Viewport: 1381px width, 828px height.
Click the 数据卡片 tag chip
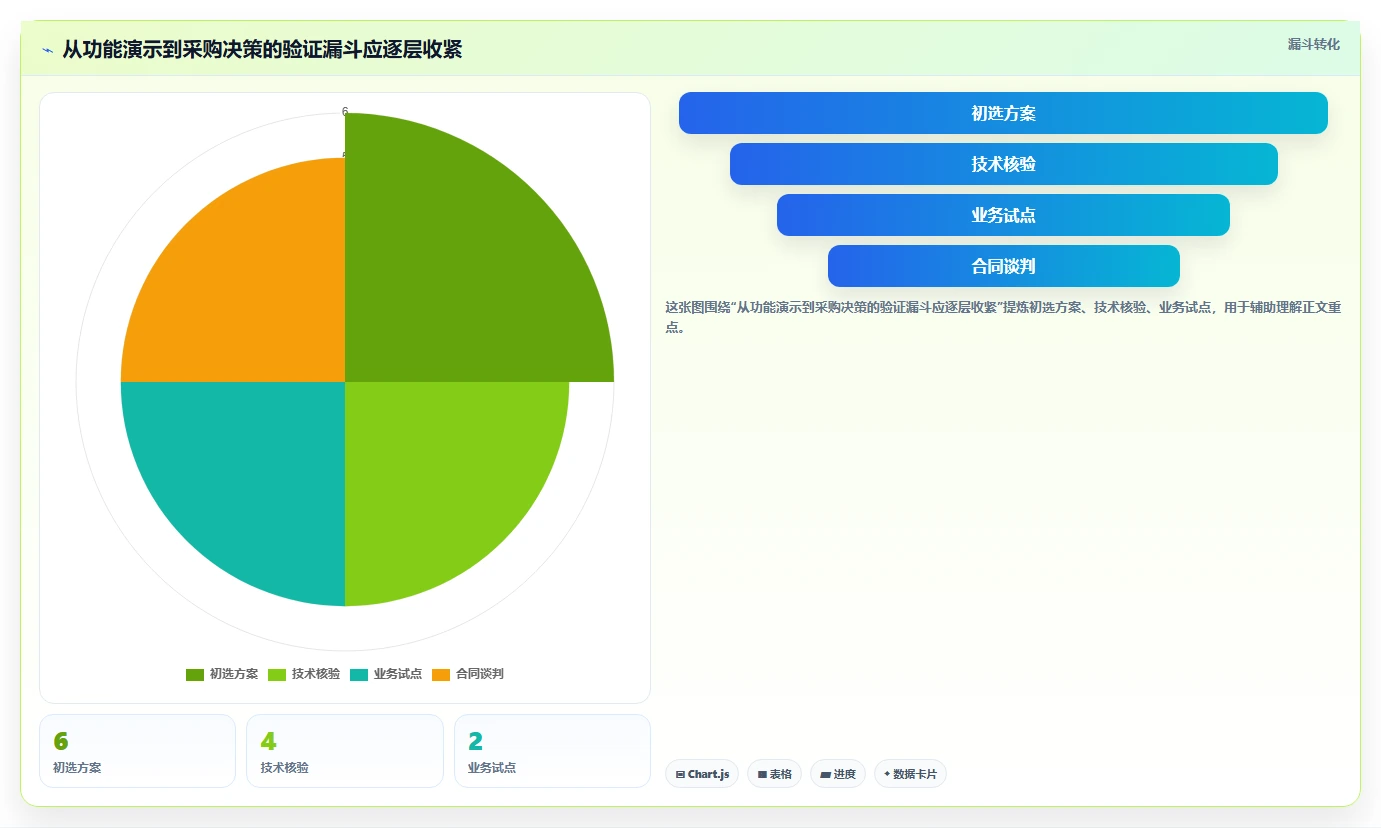coord(910,774)
